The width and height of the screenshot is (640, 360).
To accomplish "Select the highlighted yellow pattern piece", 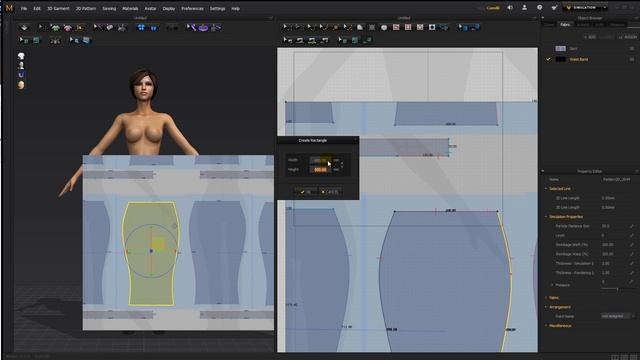I will pyautogui.click(x=151, y=253).
